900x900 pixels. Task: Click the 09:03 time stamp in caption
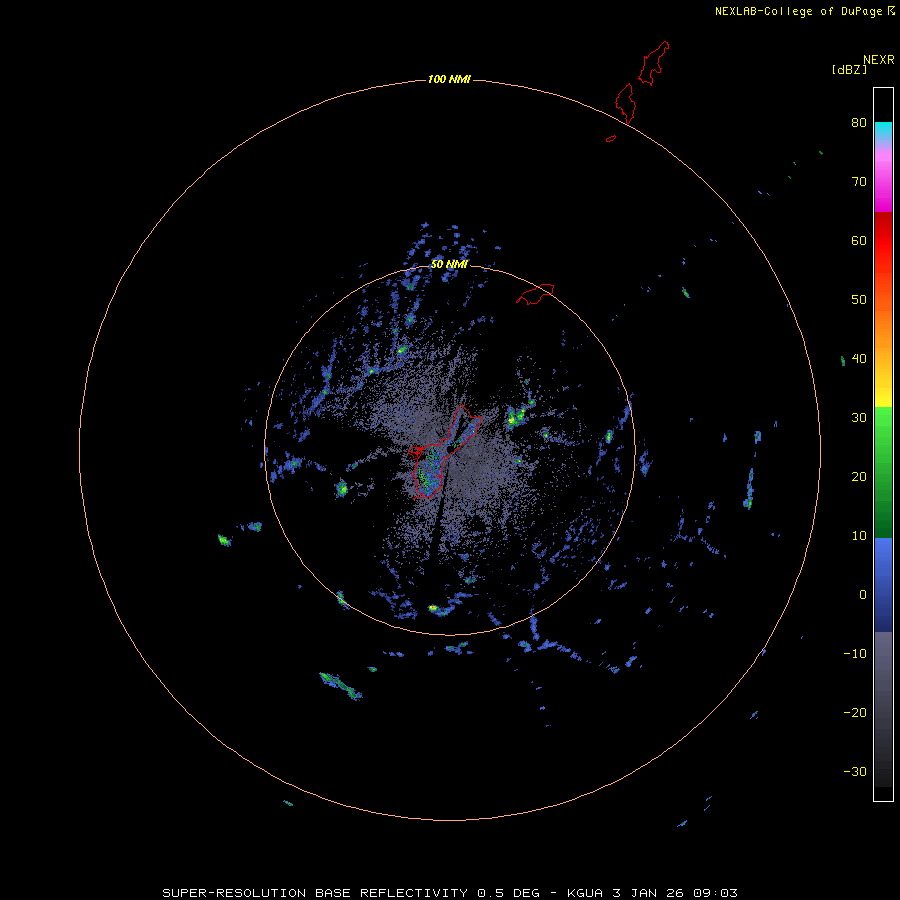pyautogui.click(x=716, y=893)
